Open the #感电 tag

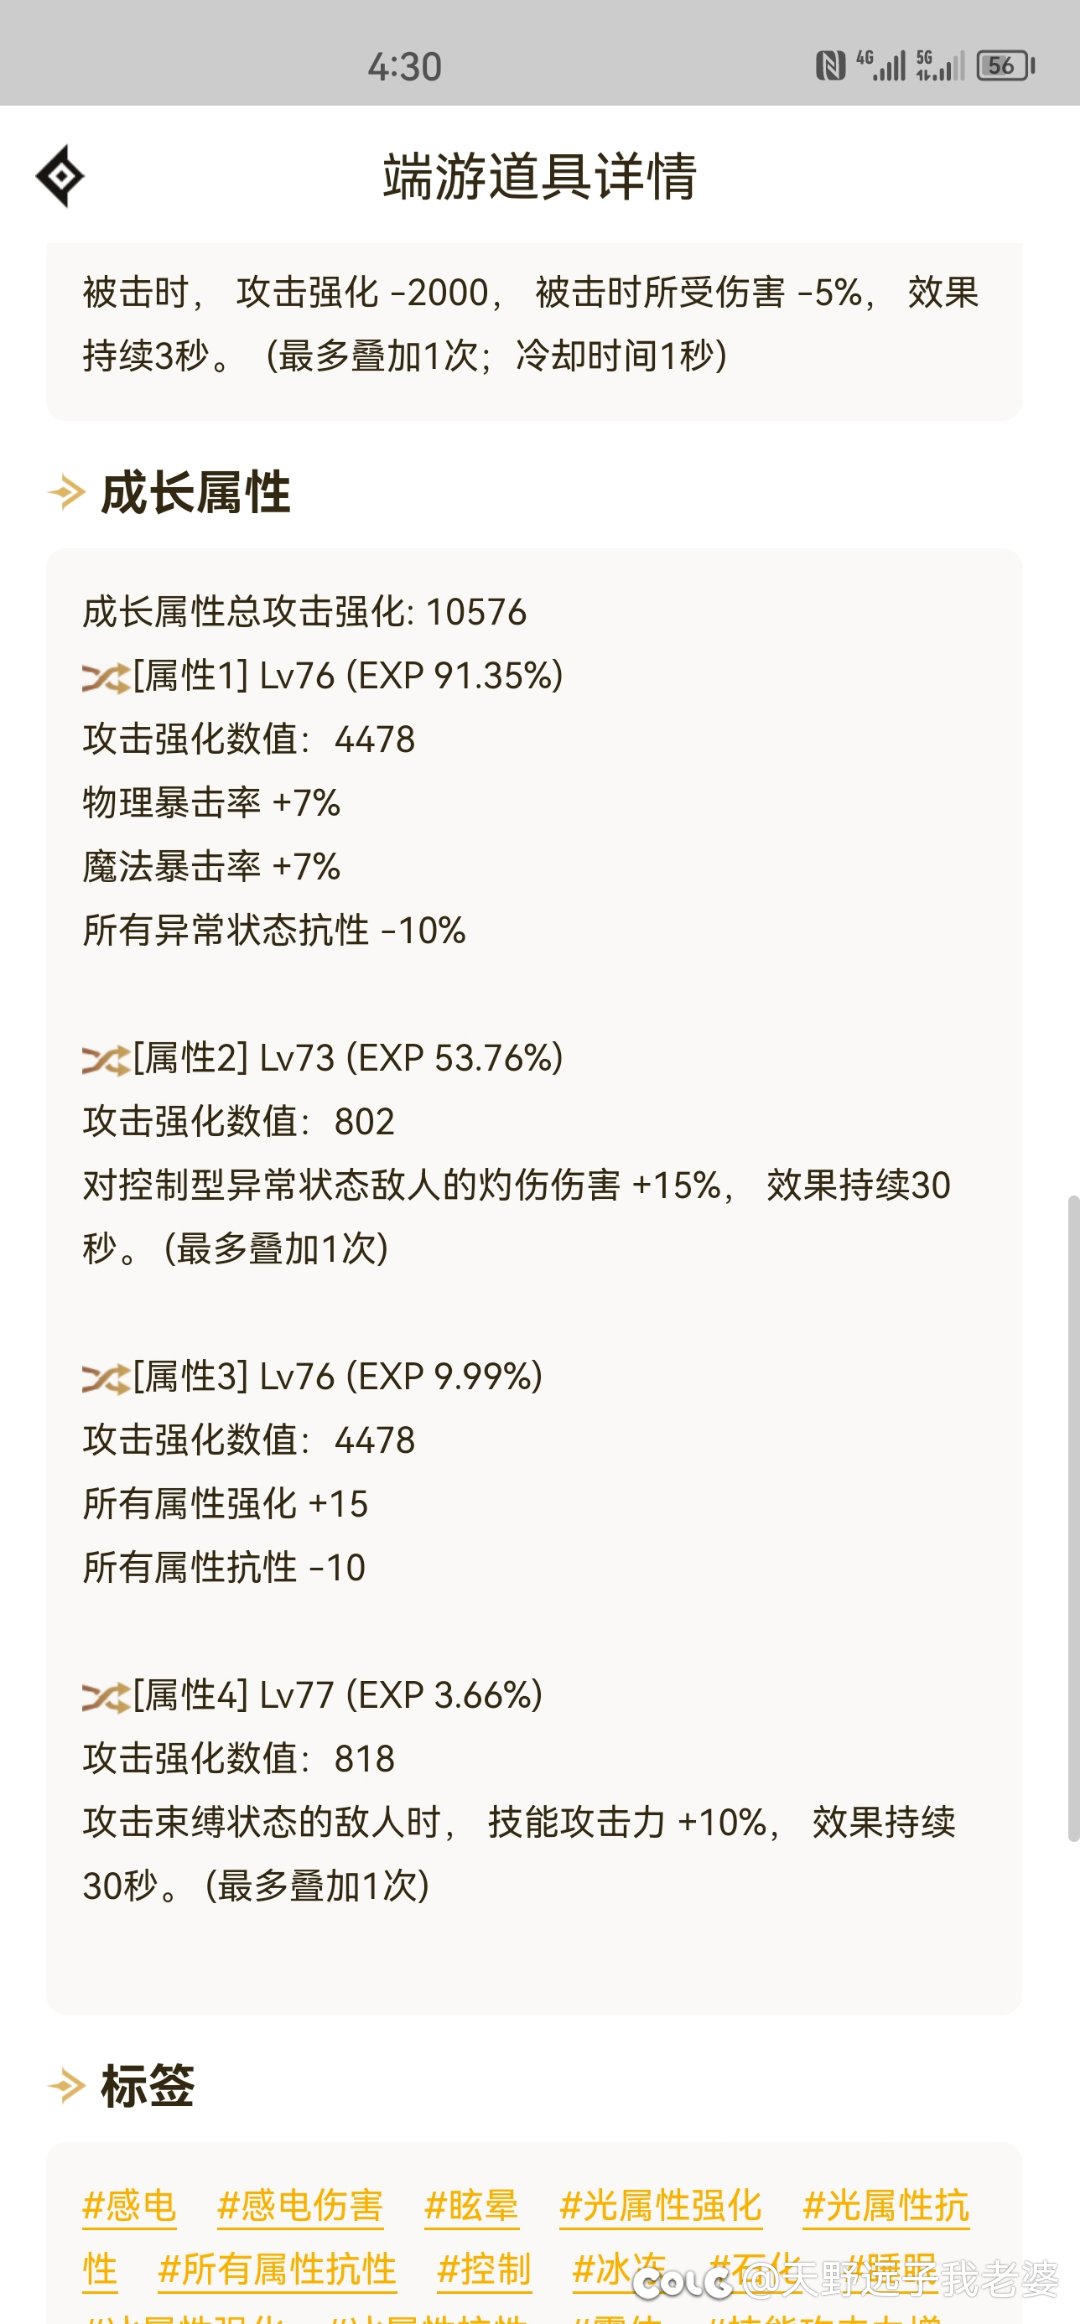coord(129,2205)
